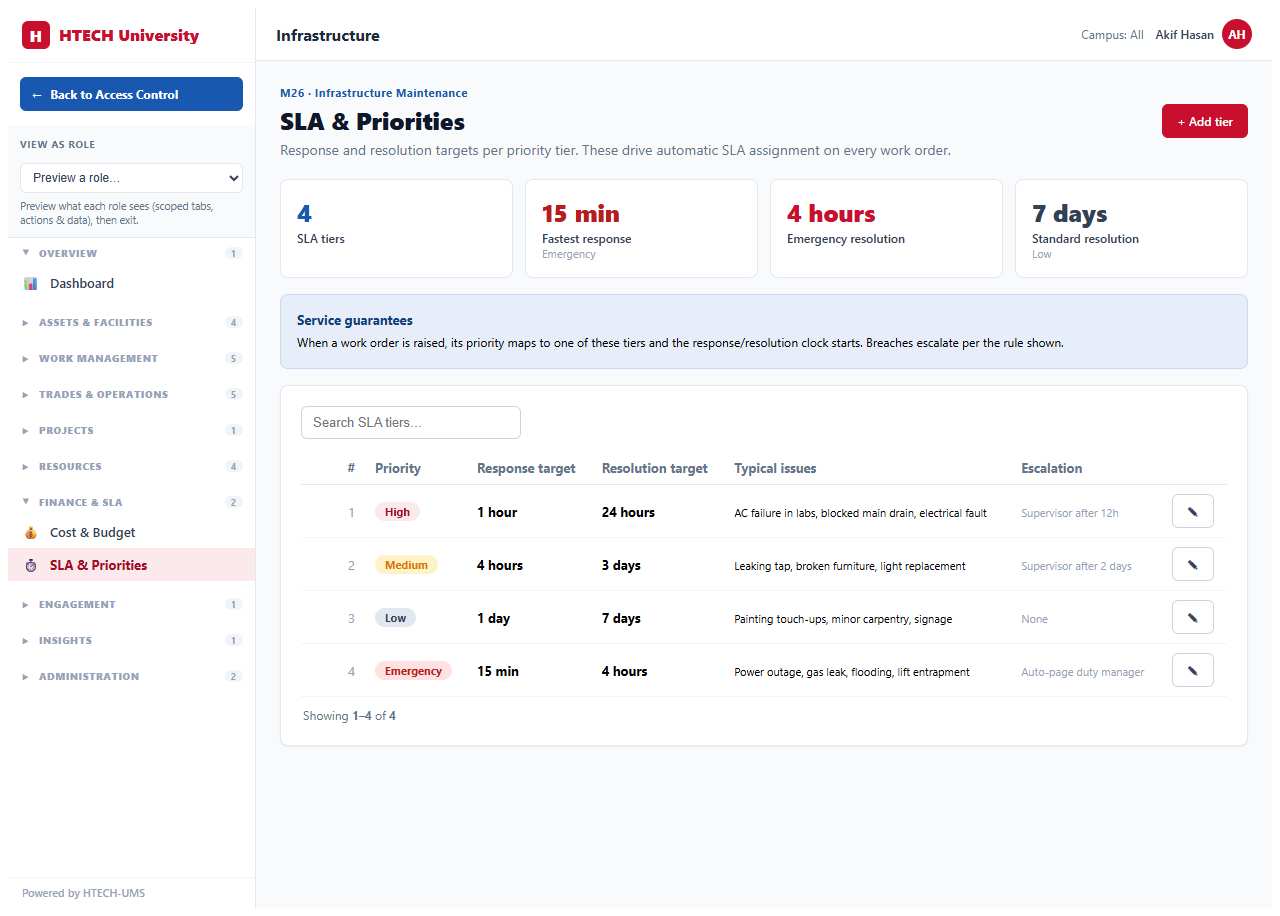Screen dimensions: 1280x916
Task: Click 'Leaking tap, broken furniture' issues text
Action: tap(850, 566)
